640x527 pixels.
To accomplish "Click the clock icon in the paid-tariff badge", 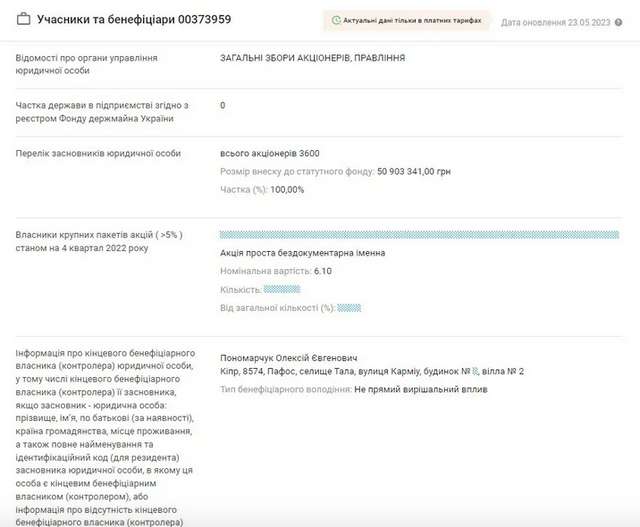I will [x=336, y=20].
